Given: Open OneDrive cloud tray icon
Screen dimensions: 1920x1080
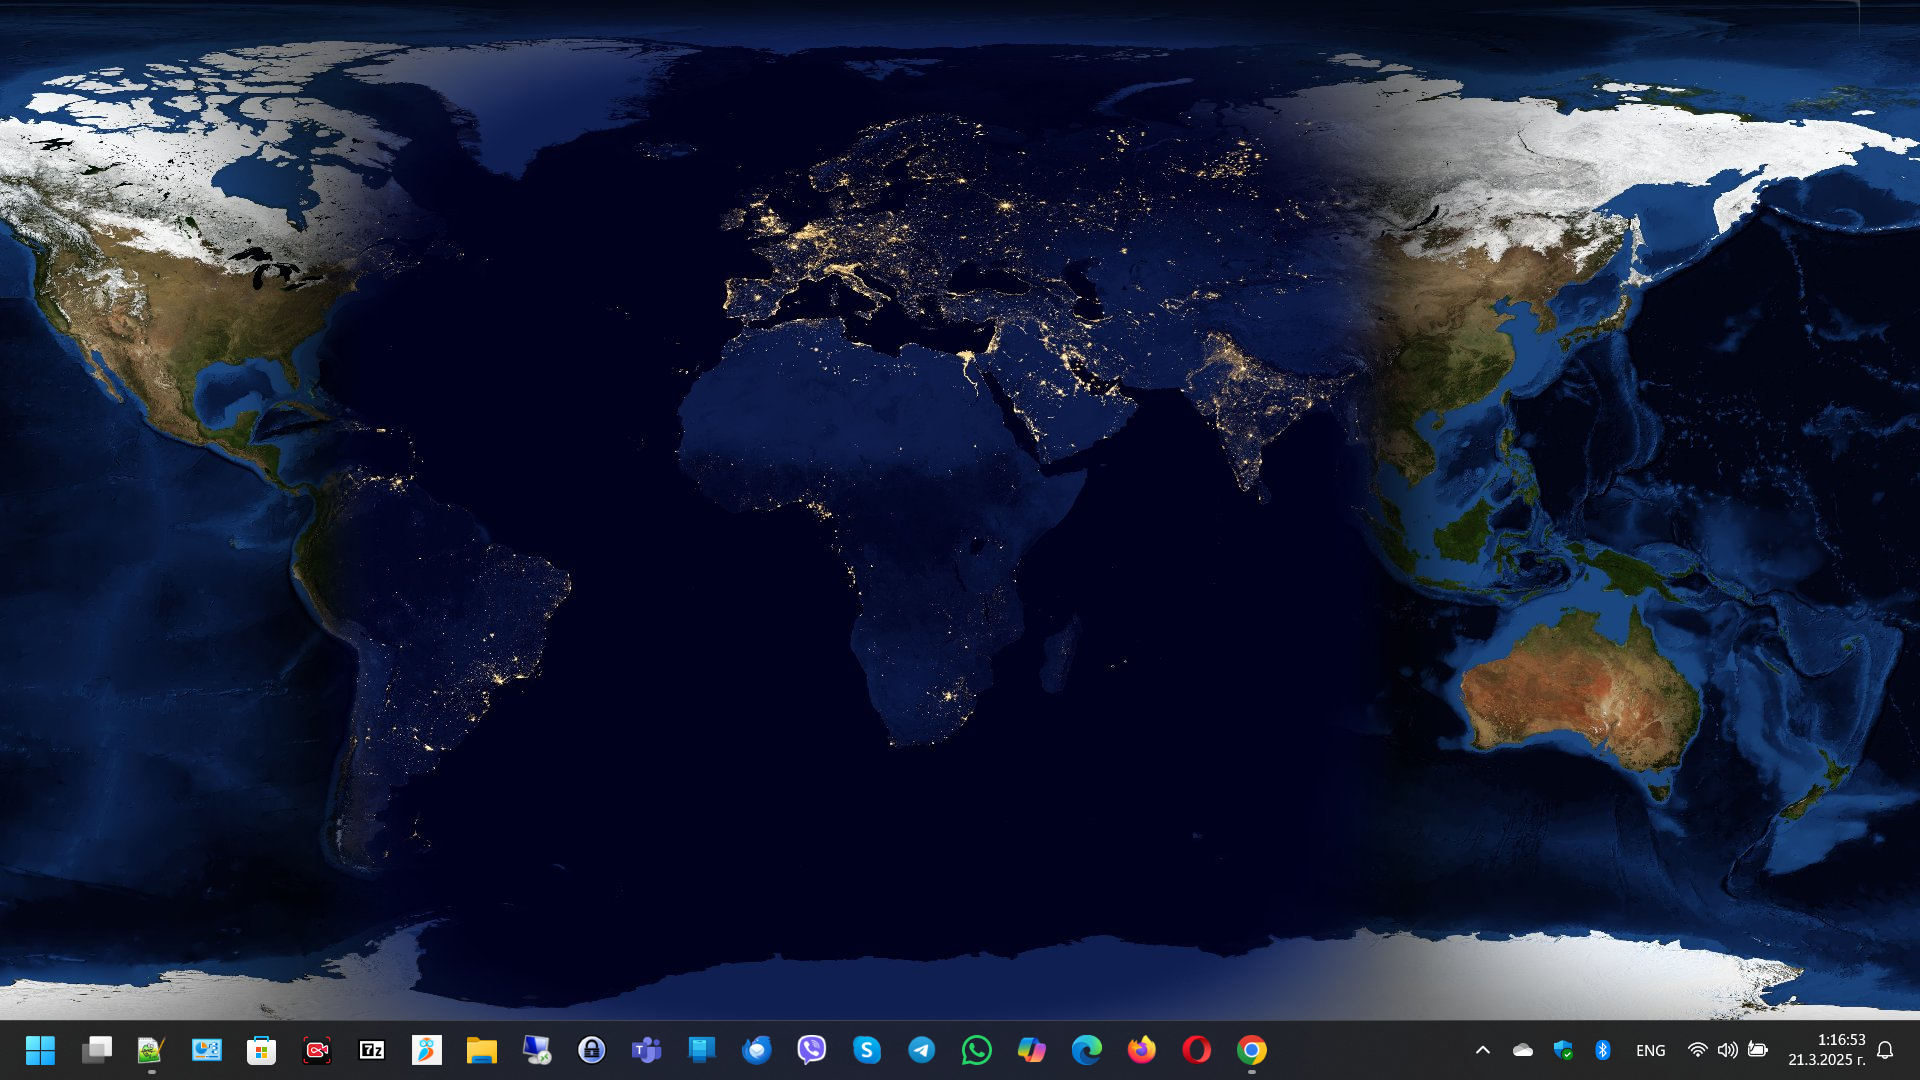Looking at the screenshot, I should pos(1523,1050).
